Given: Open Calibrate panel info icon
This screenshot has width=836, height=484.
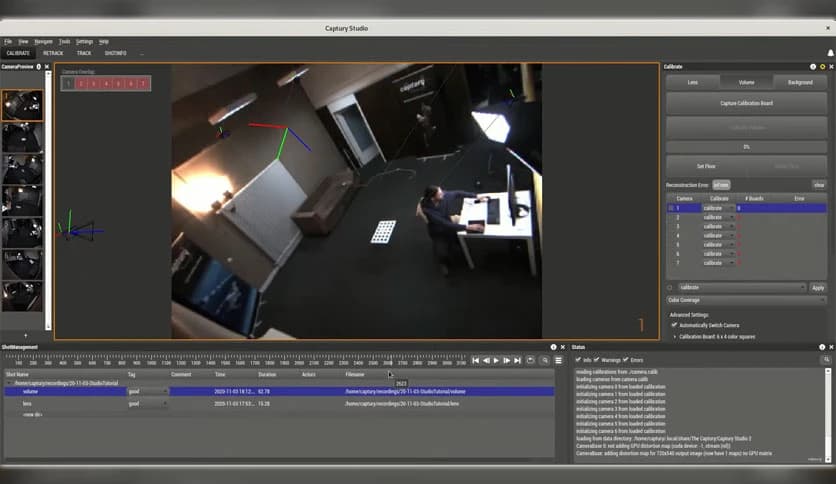Looking at the screenshot, I should click(x=813, y=67).
